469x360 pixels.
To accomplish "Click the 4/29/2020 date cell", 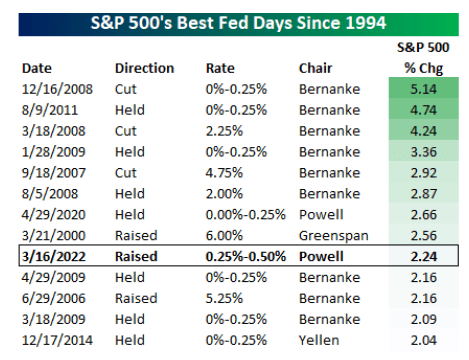I will 54,215.
